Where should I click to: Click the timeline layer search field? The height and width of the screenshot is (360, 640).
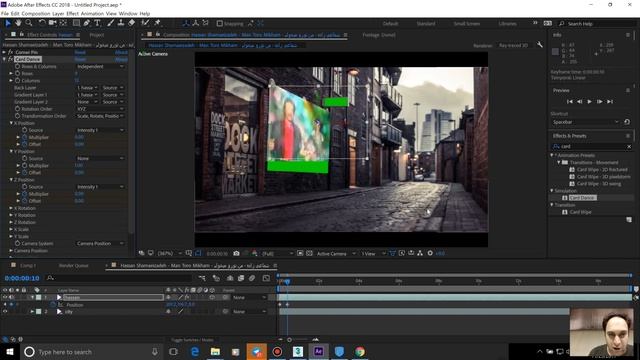(118, 278)
